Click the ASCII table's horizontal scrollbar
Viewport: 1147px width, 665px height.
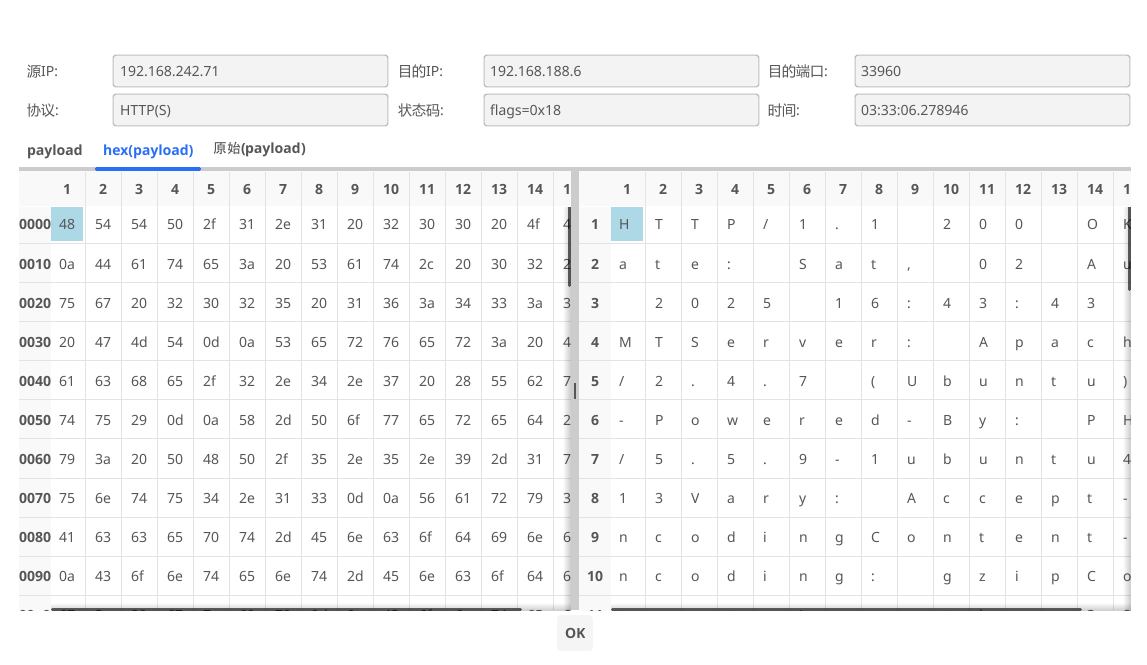tap(845, 608)
